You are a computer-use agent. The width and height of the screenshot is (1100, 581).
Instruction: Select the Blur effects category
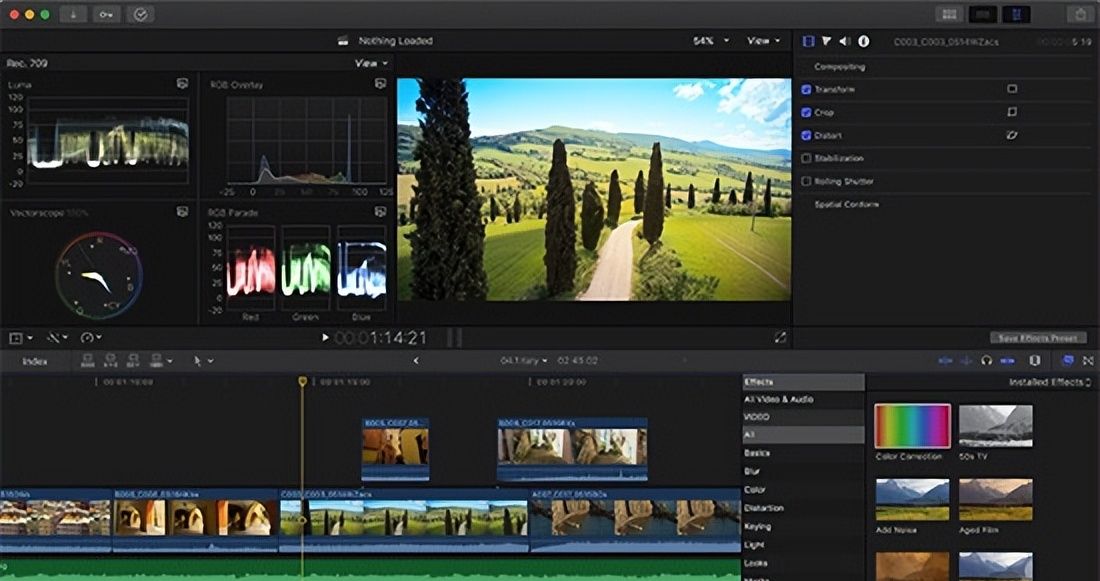753,471
